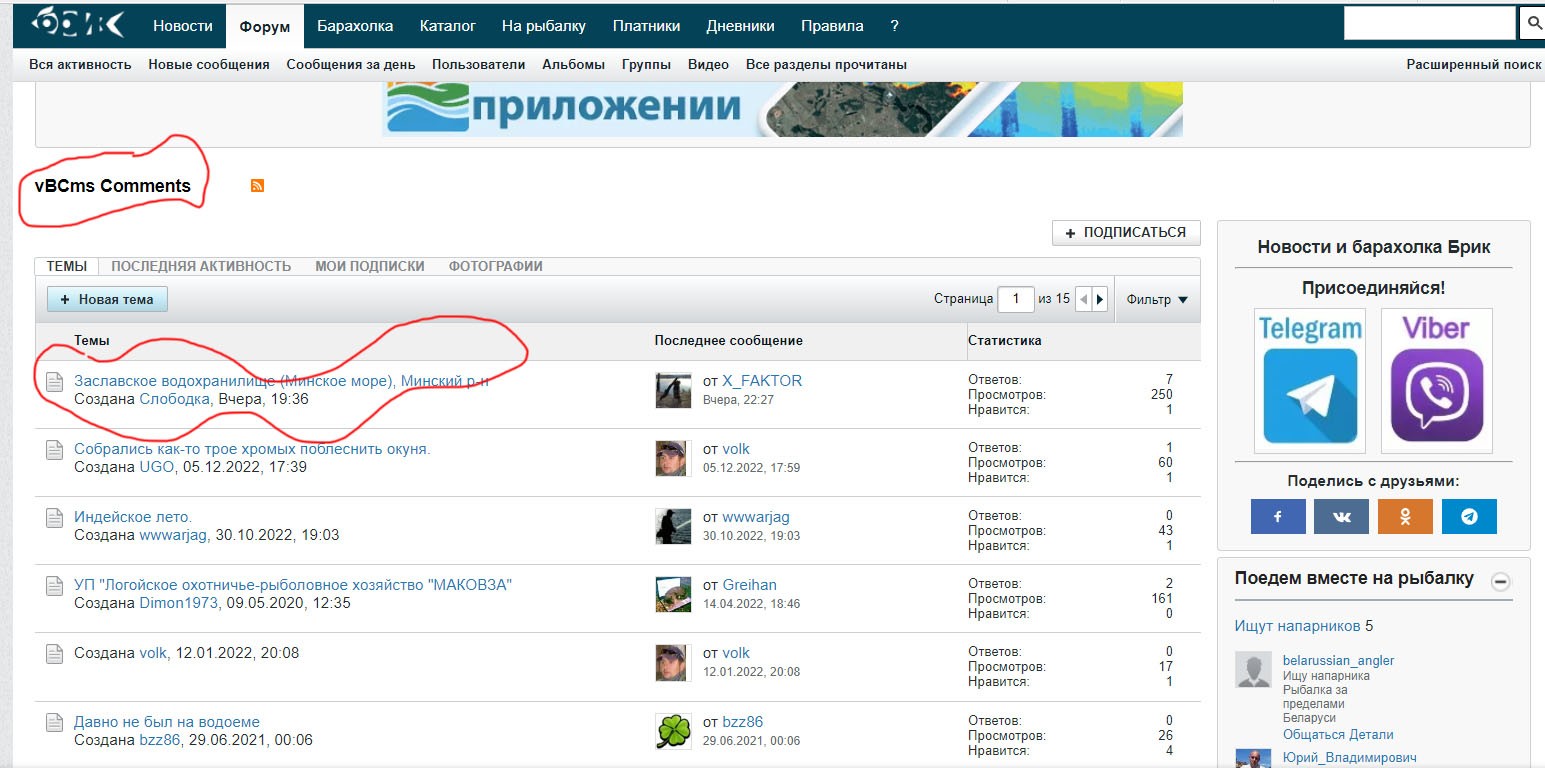Click the ? help menu item
The height and width of the screenshot is (768, 1545).
[x=894, y=26]
